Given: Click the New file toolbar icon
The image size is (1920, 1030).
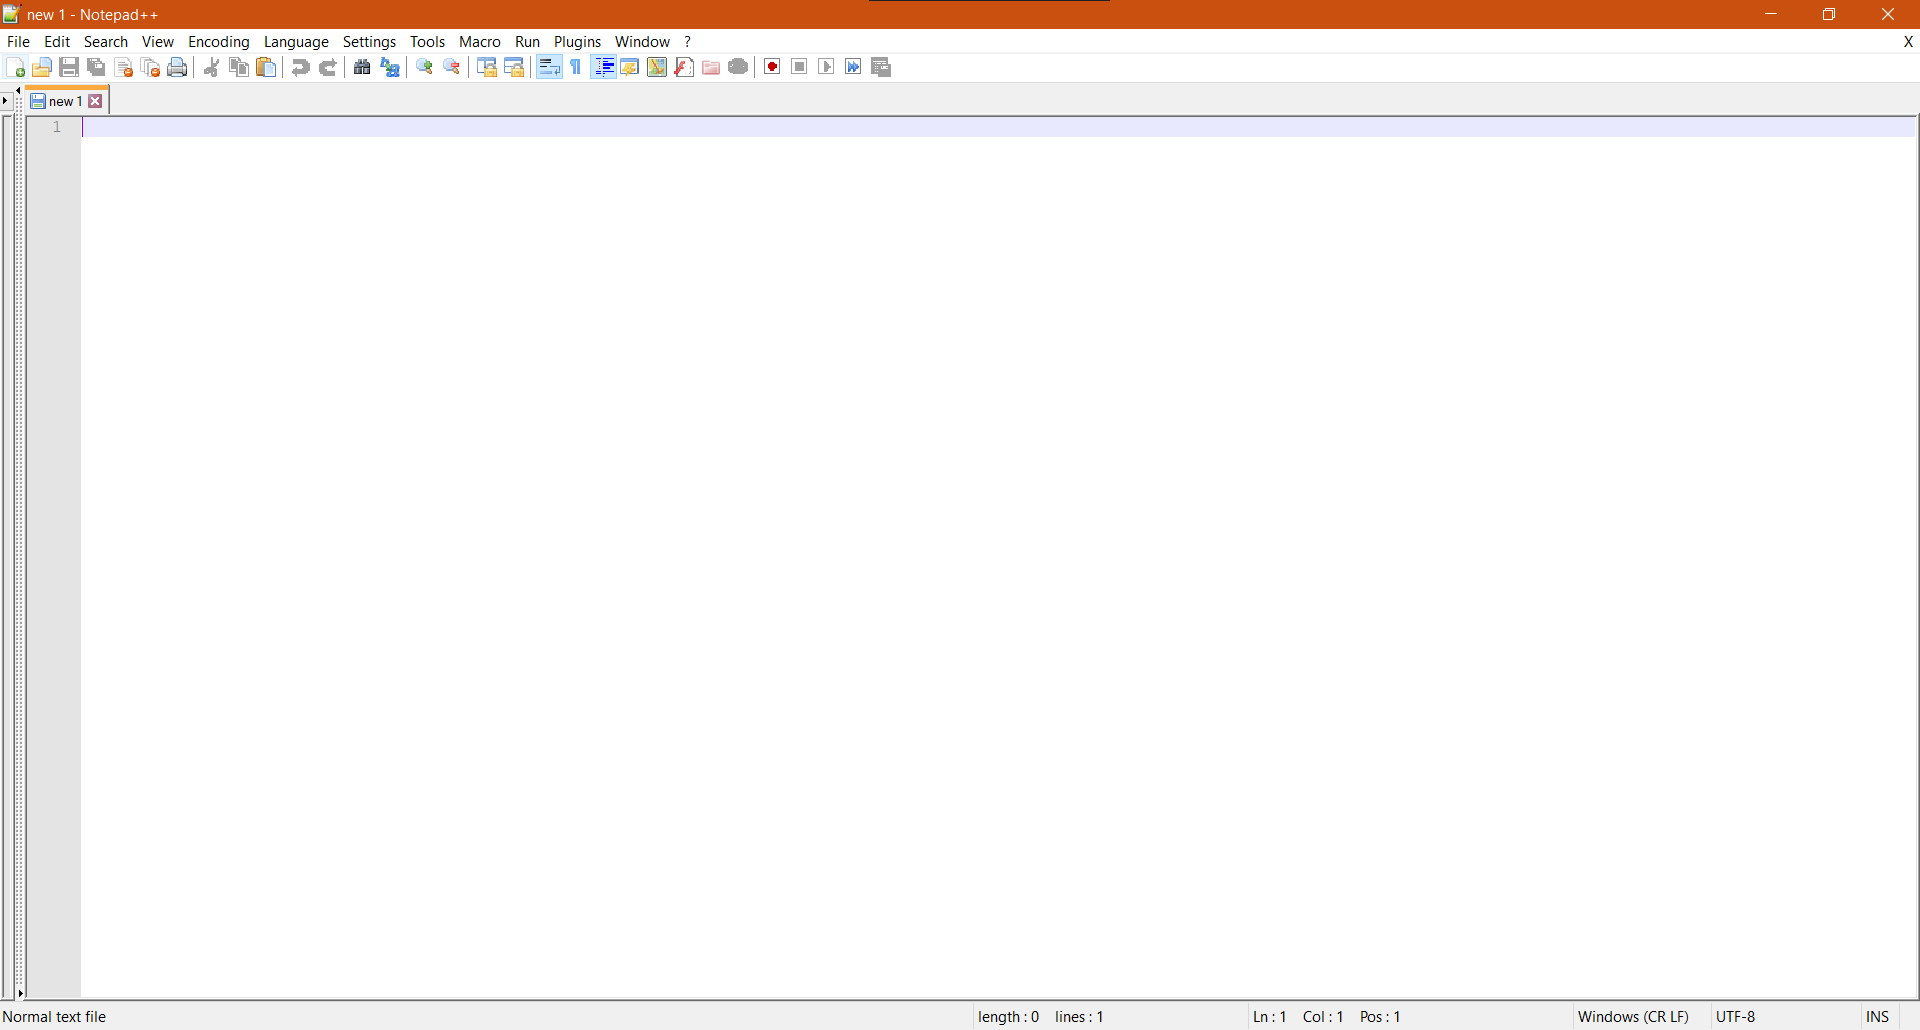Looking at the screenshot, I should pyautogui.click(x=15, y=67).
